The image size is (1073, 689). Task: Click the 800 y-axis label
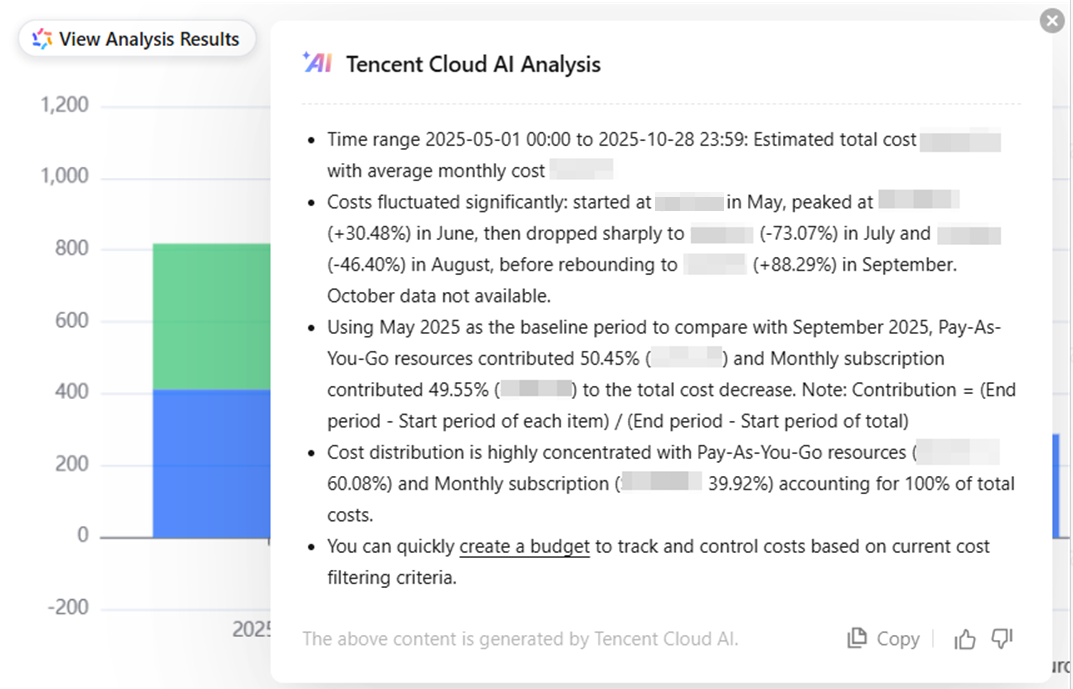(x=70, y=248)
